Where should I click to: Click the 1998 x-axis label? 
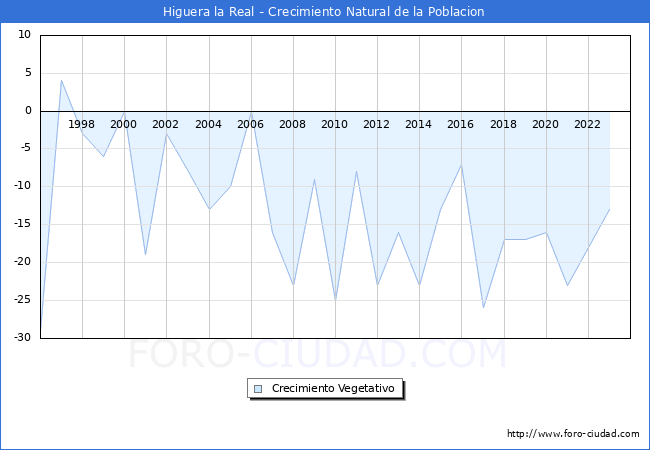click(81, 124)
